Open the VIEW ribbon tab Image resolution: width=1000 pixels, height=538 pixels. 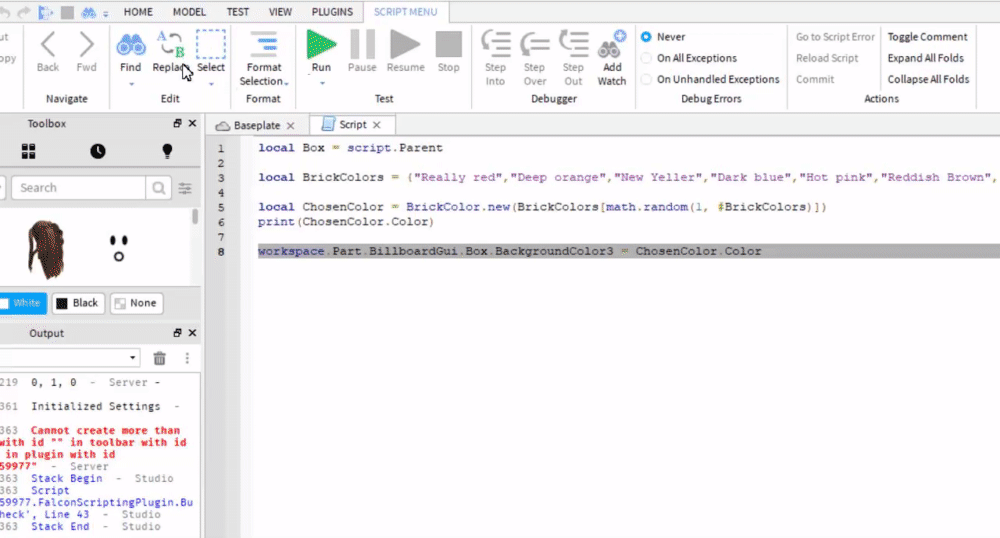tap(280, 11)
